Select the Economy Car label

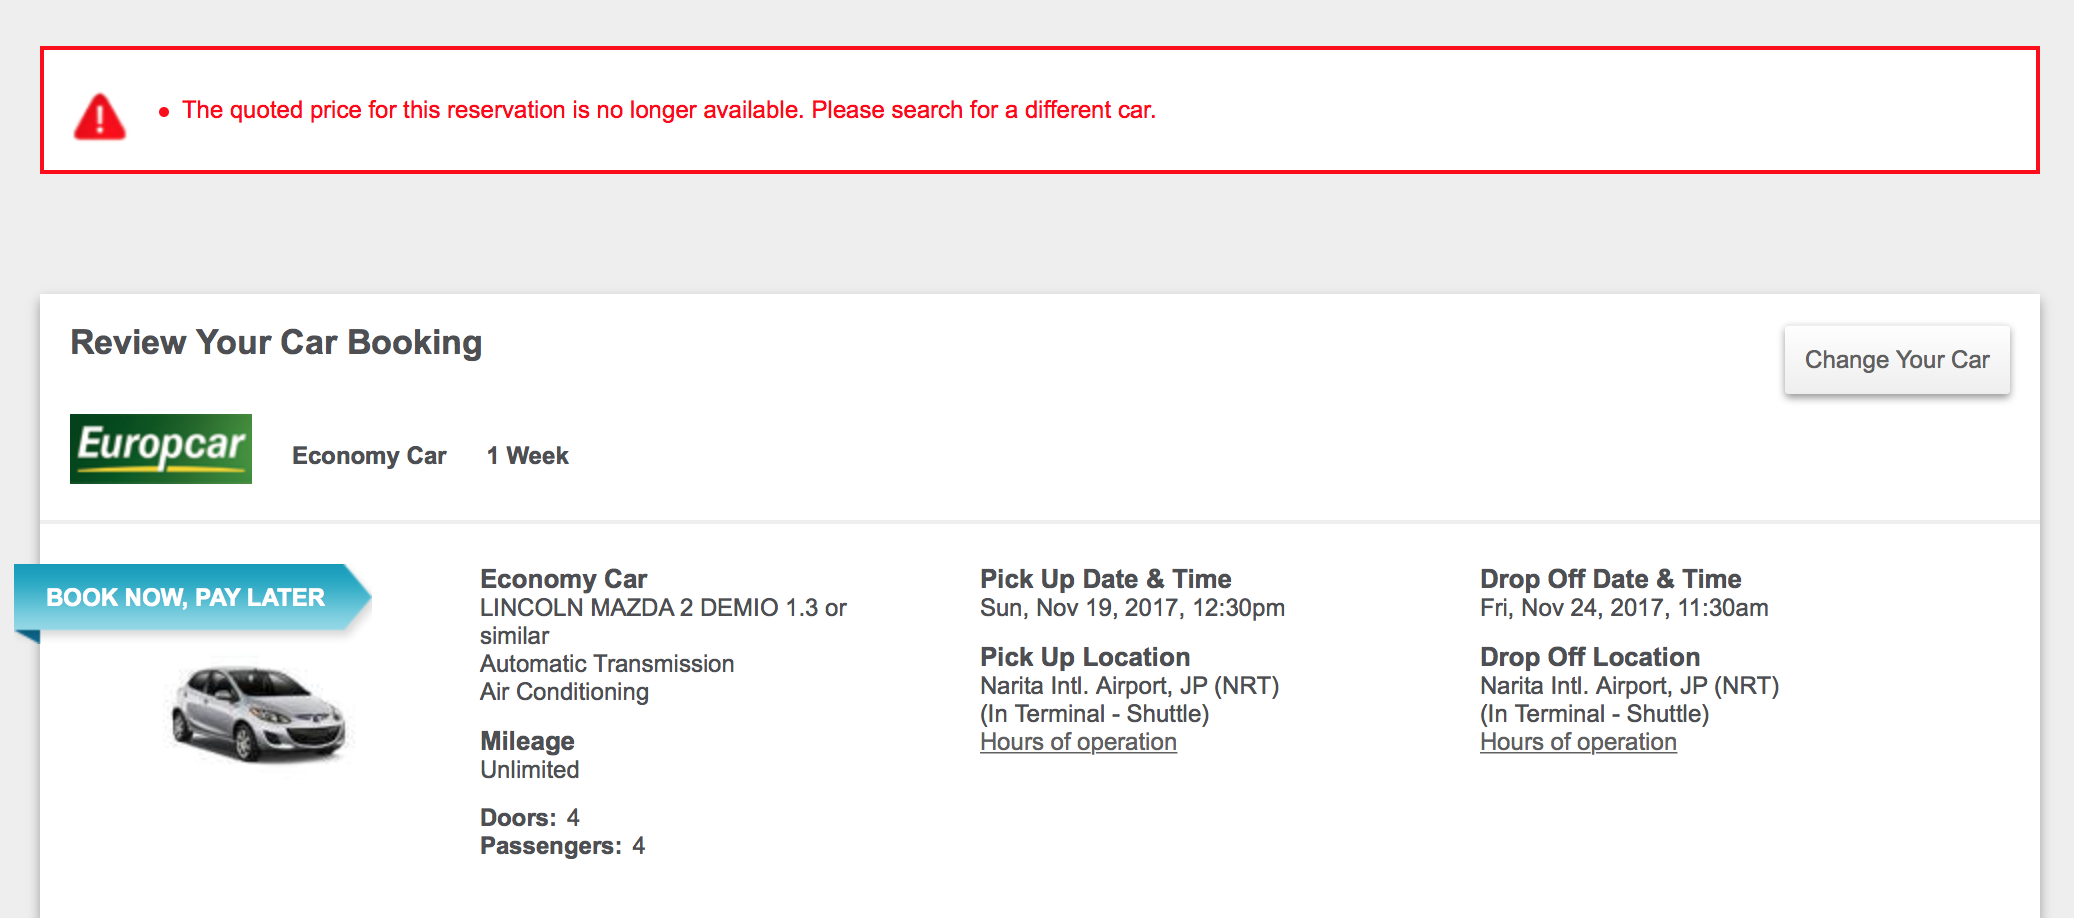pyautogui.click(x=369, y=456)
